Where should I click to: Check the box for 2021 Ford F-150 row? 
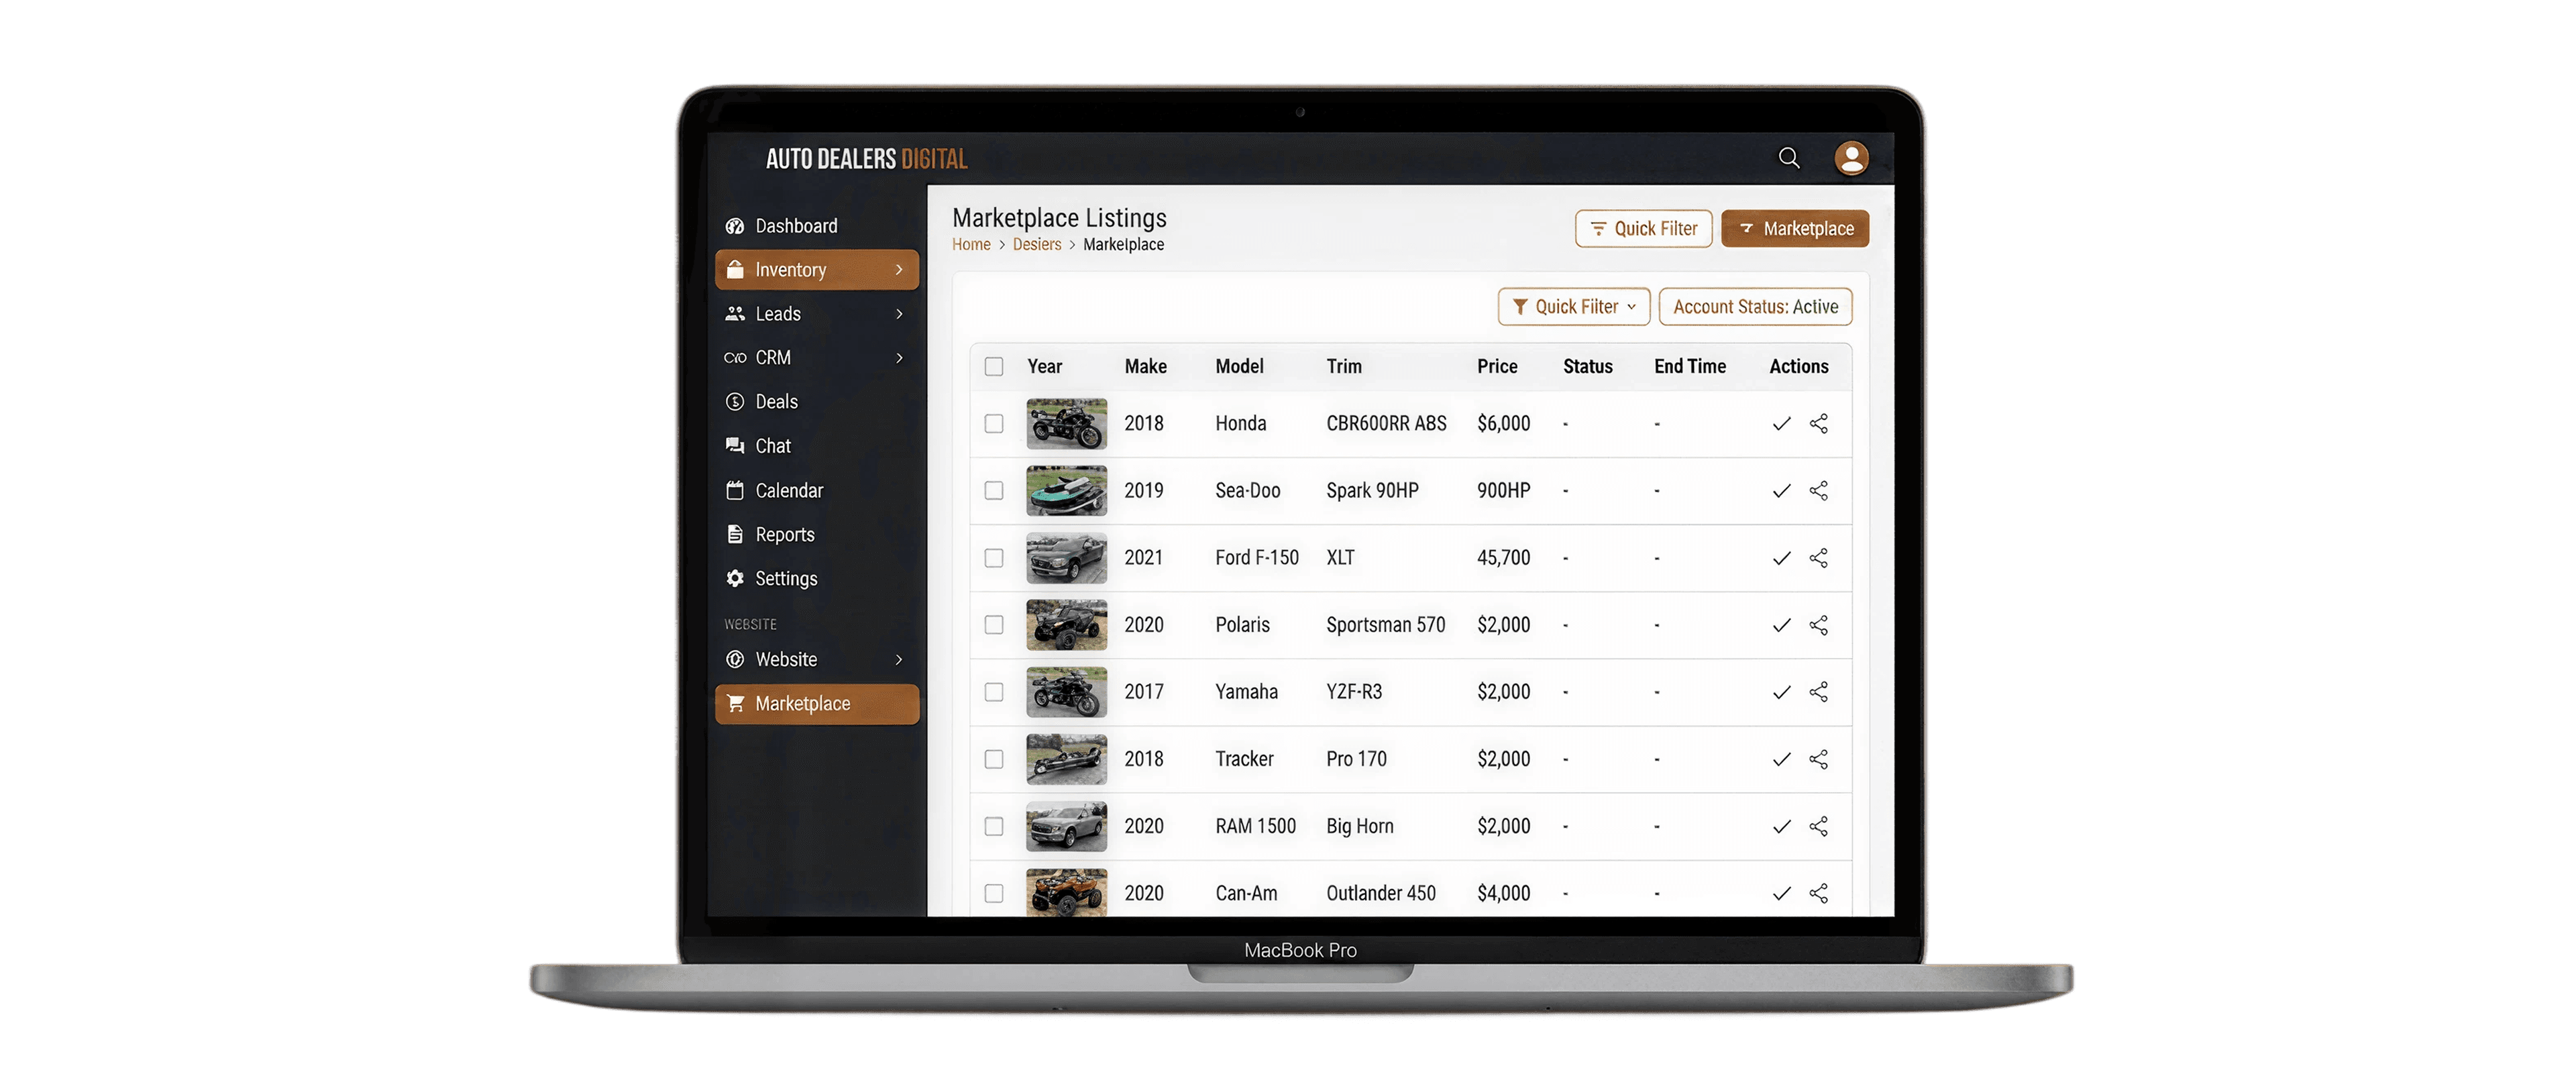point(993,558)
